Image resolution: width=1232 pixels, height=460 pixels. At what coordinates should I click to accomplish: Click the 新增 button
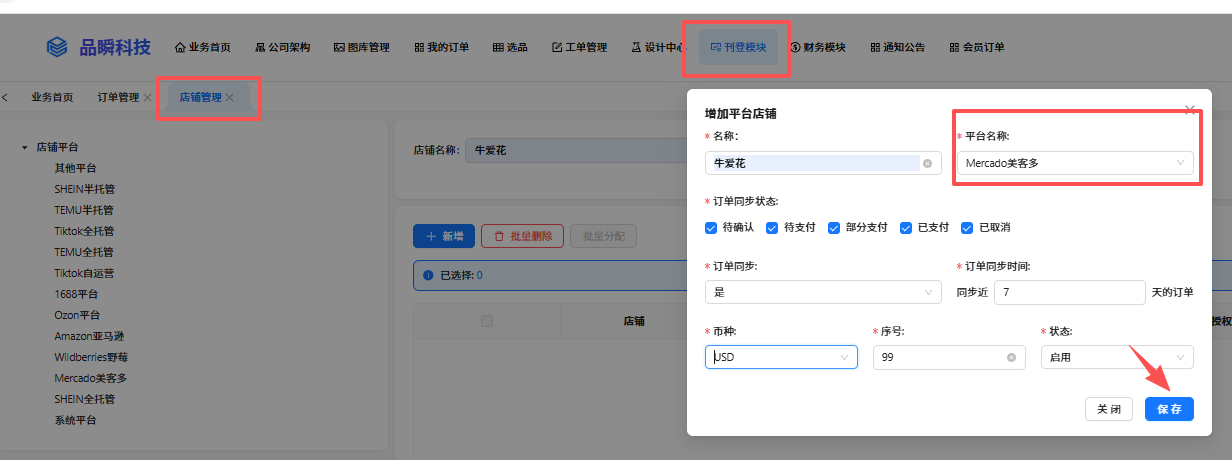[444, 236]
